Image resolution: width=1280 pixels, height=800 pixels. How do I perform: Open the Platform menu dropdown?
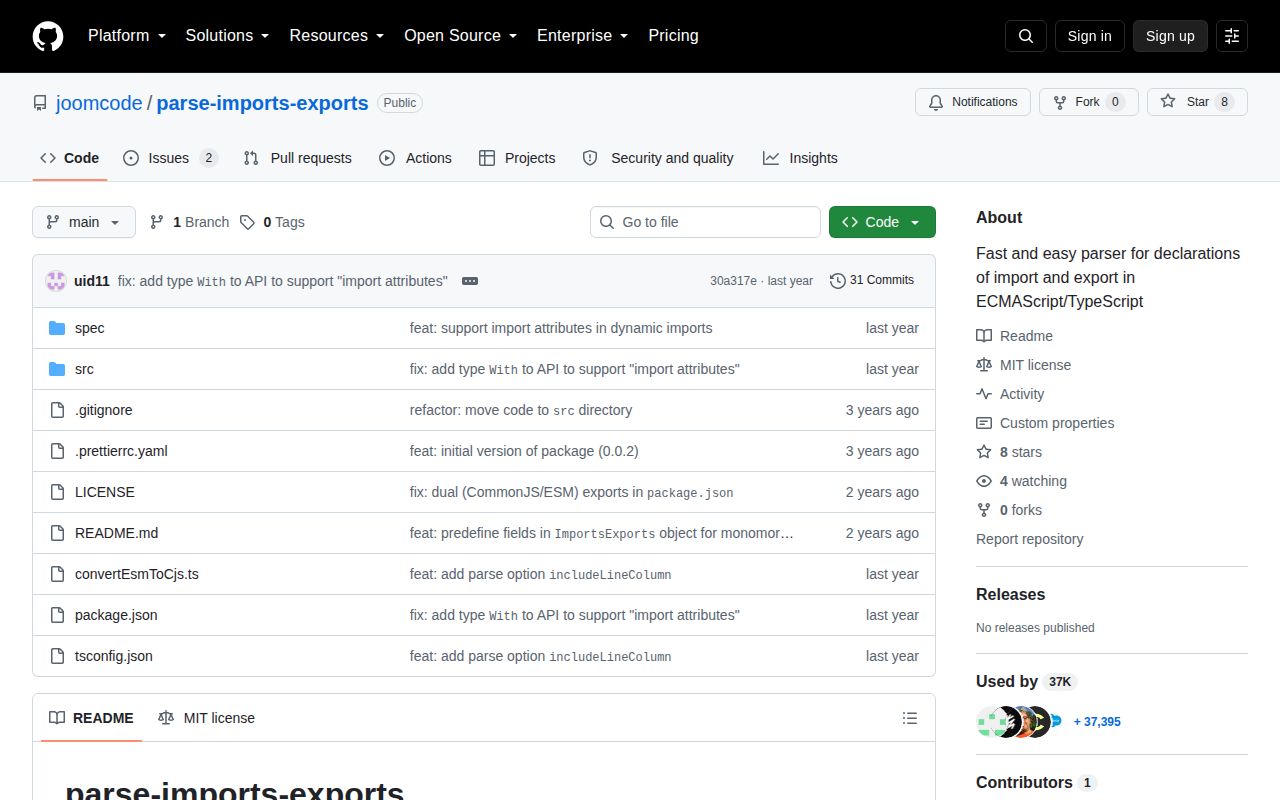click(x=127, y=36)
